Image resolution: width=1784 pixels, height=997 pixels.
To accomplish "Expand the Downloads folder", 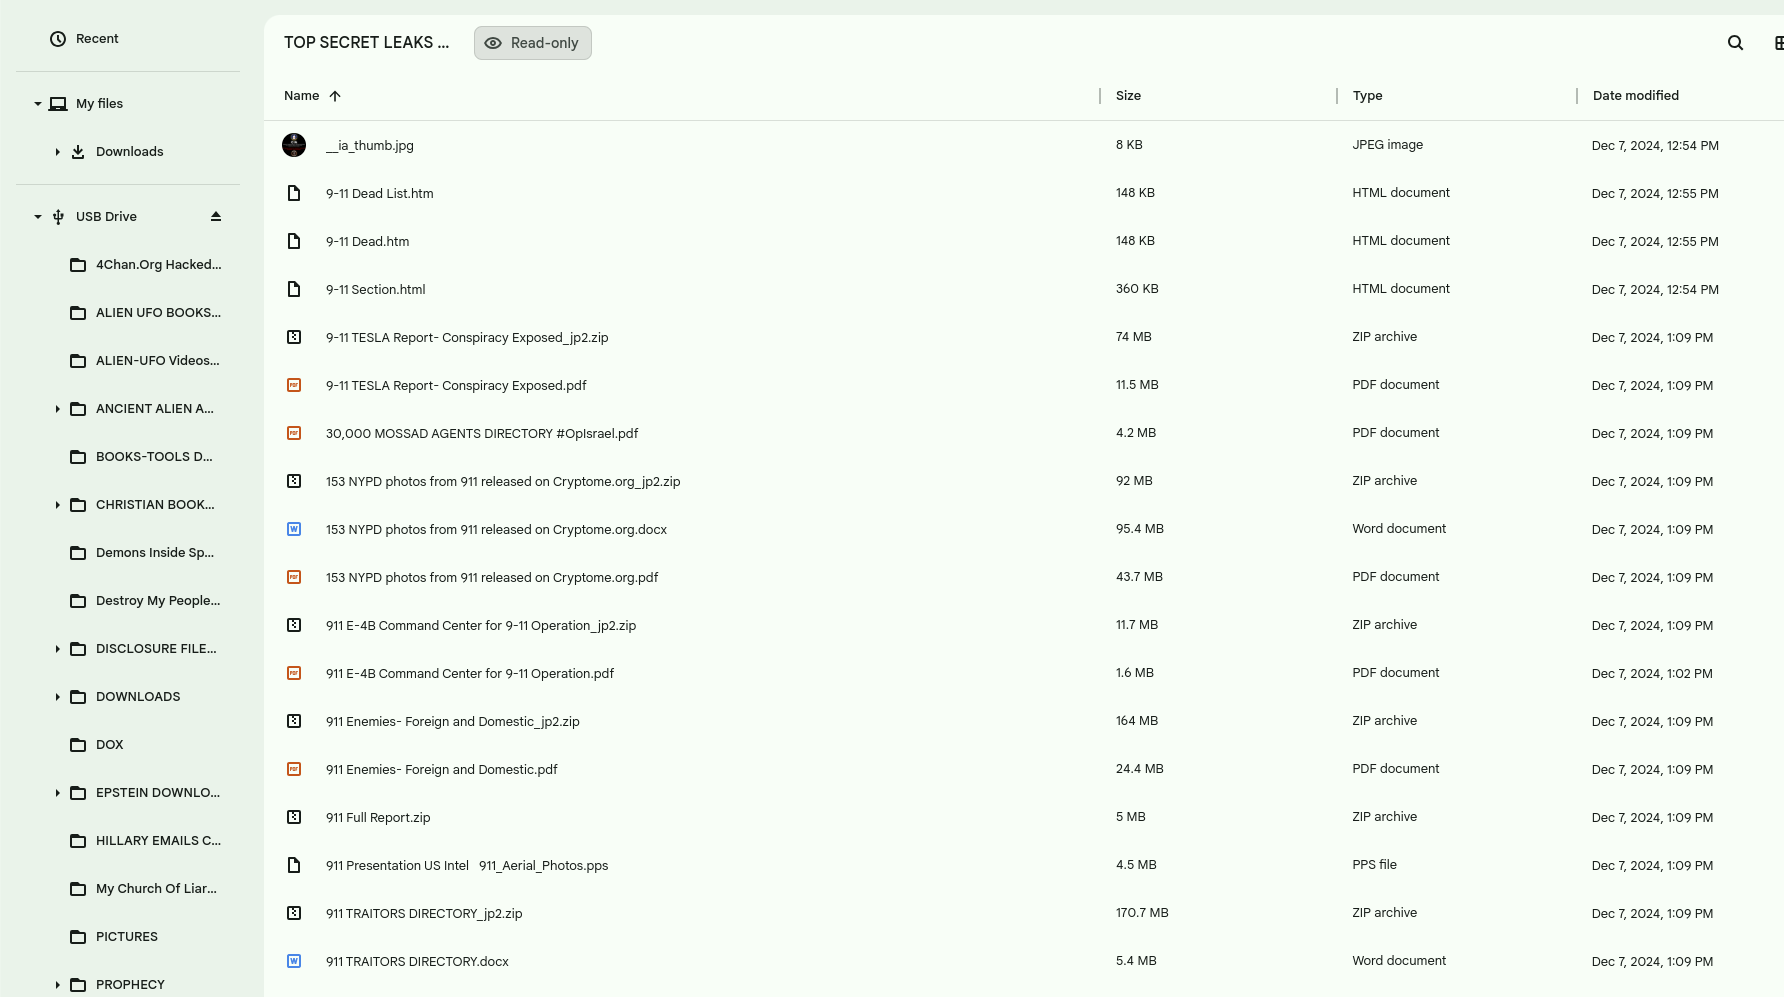I will (x=57, y=152).
